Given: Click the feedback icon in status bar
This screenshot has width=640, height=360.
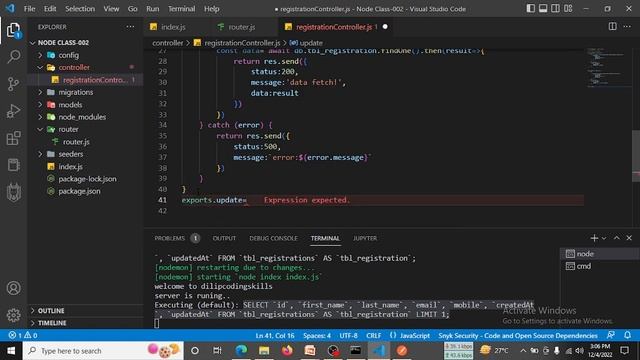Looking at the screenshot, I should point(611,335).
